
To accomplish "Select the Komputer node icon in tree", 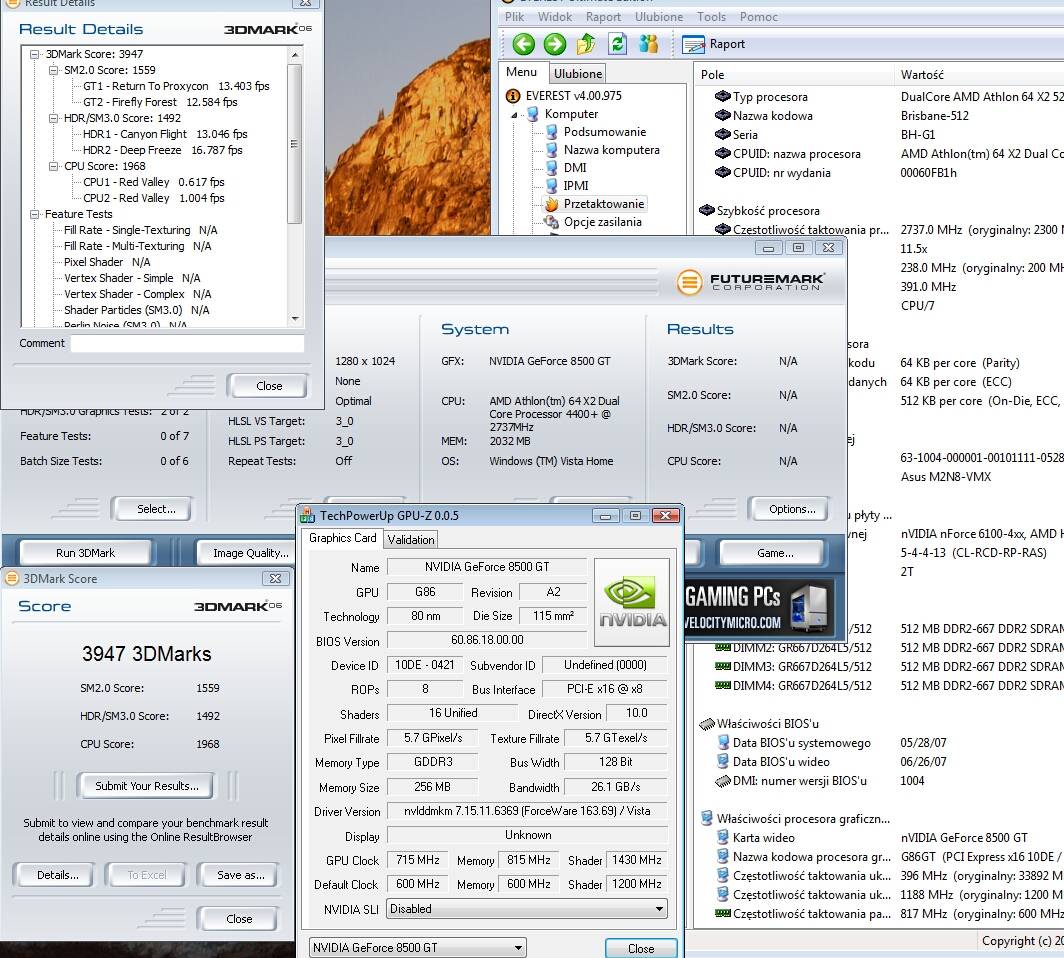I will tap(533, 114).
